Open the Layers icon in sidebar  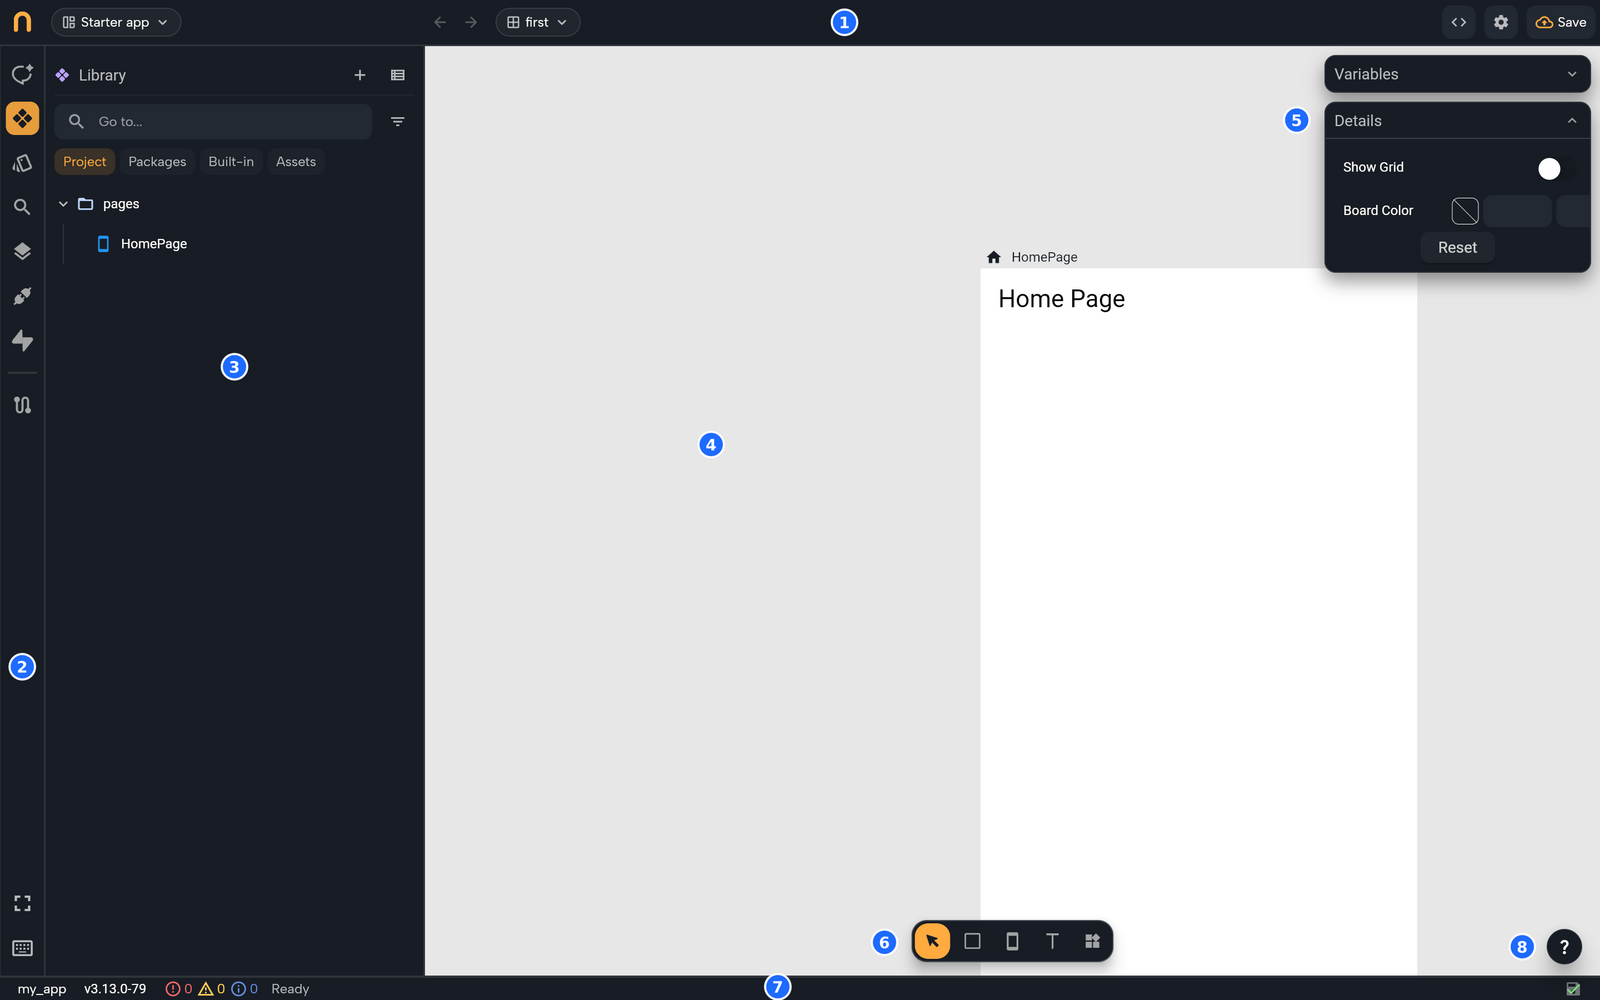(22, 252)
